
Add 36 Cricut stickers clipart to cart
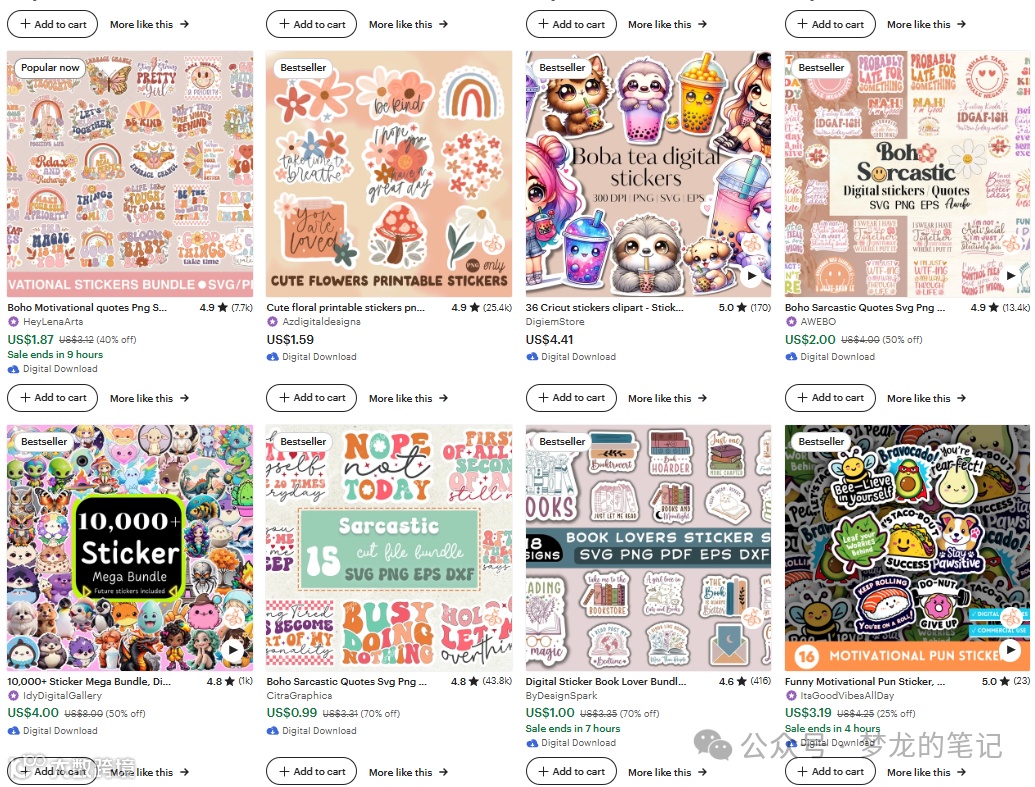pos(571,397)
